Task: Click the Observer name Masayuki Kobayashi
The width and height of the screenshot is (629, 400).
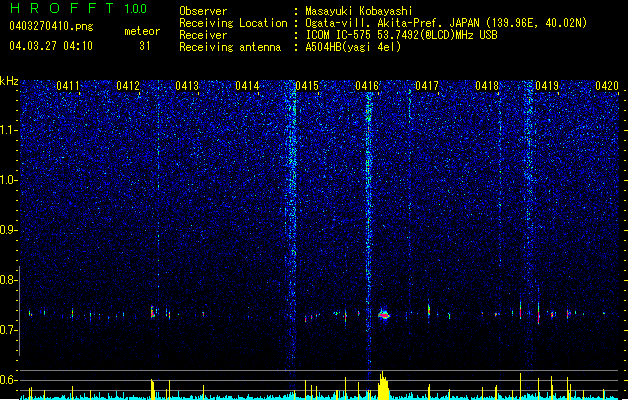Action: (x=359, y=11)
